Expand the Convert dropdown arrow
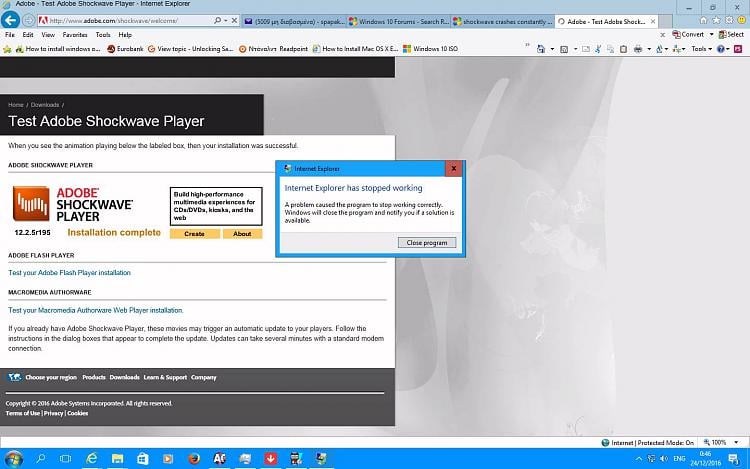The height and width of the screenshot is (469, 750). [711, 34]
